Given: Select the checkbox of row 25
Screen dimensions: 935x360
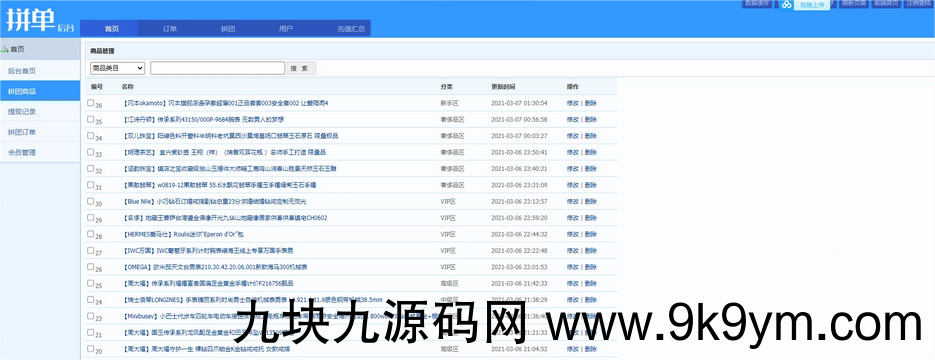Looking at the screenshot, I should point(91,283).
